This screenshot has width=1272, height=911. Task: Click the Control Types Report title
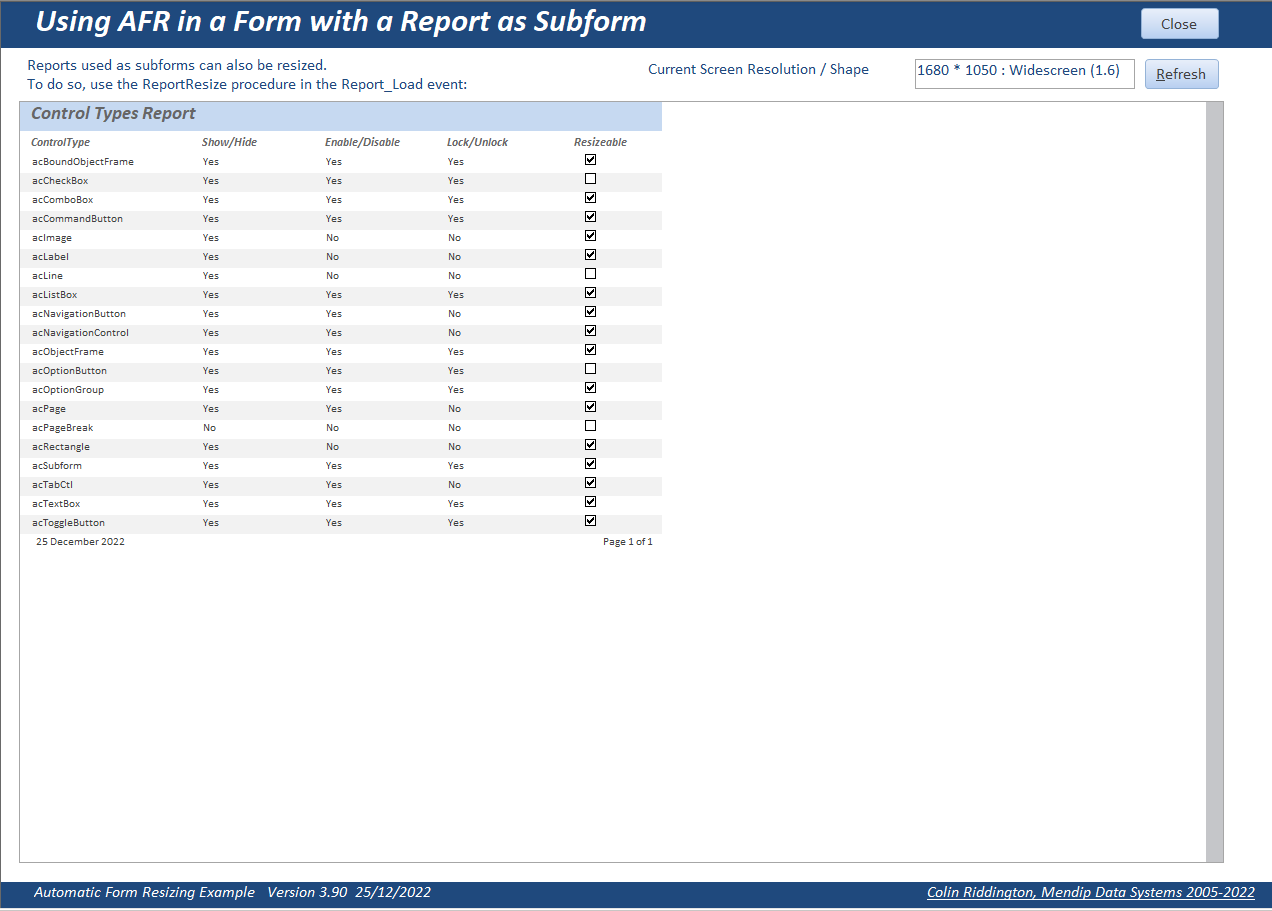[113, 114]
